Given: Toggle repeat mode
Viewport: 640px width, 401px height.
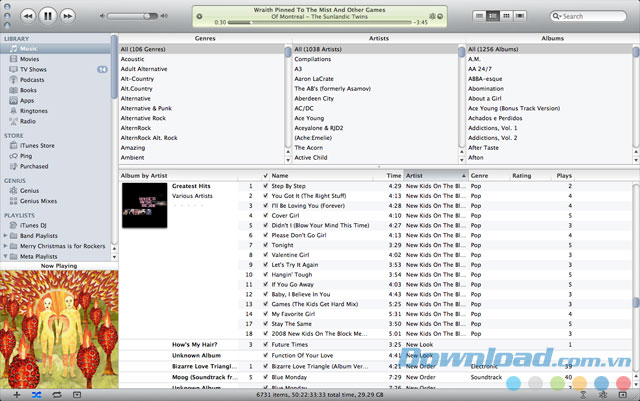Looking at the screenshot, I should pos(57,395).
